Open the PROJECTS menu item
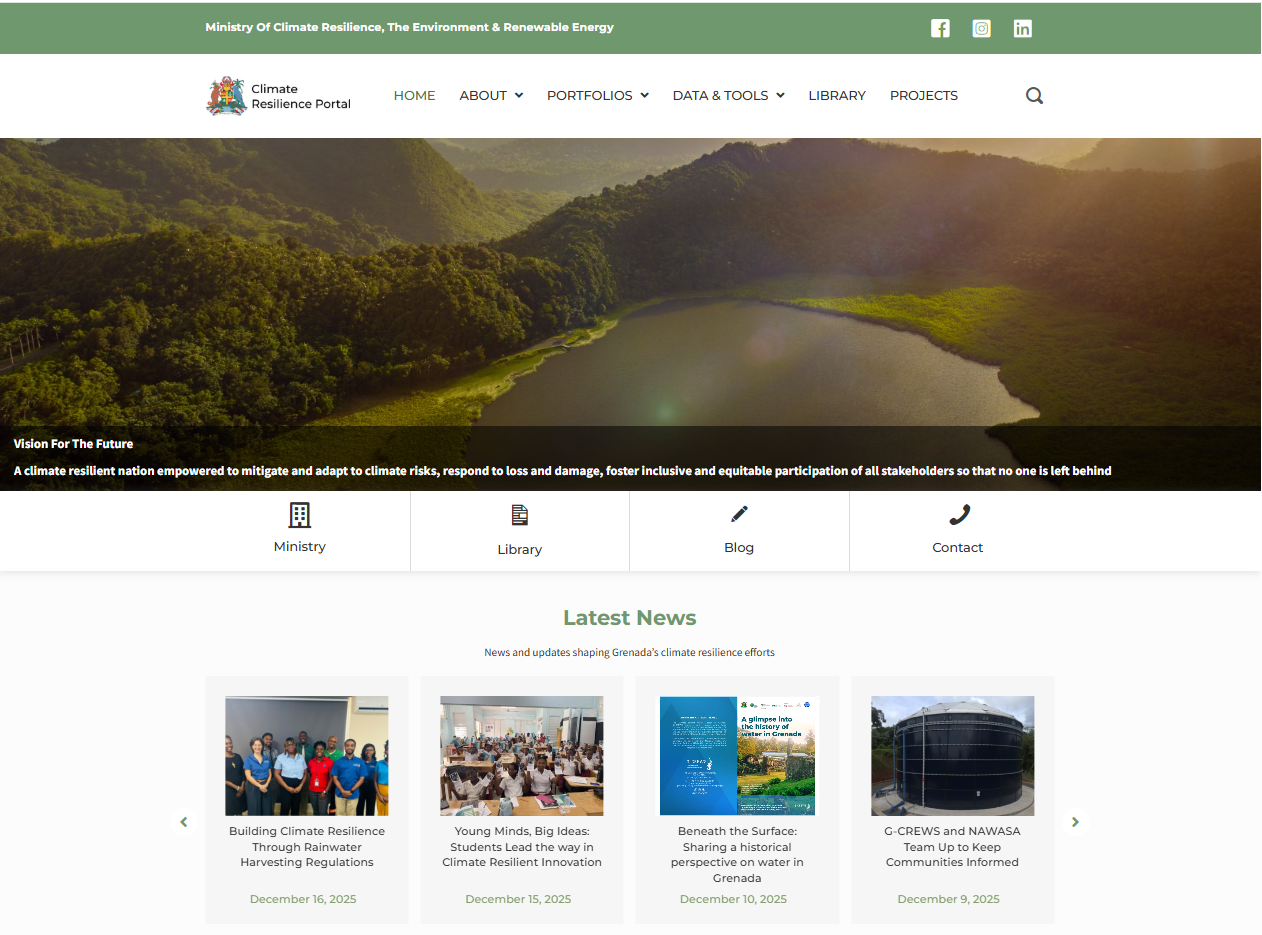This screenshot has width=1262, height=935. 923,96
